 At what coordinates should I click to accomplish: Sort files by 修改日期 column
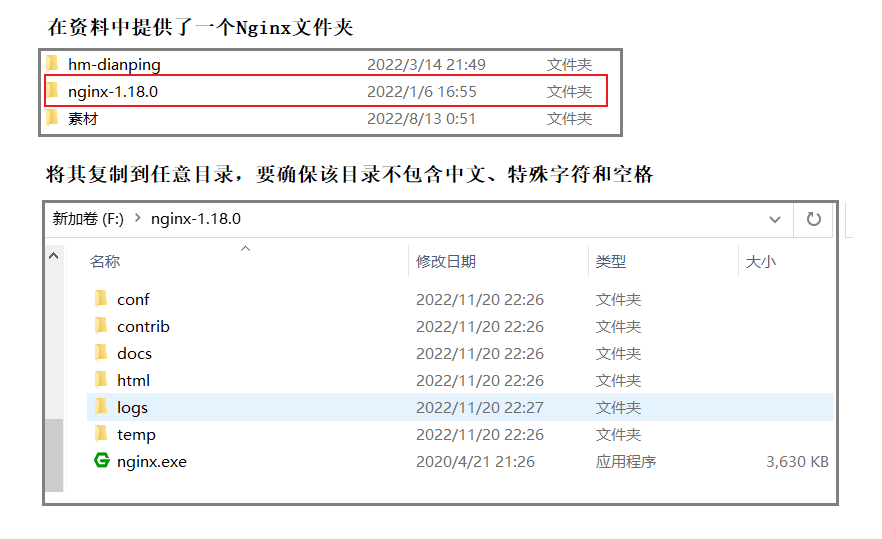coord(446,262)
